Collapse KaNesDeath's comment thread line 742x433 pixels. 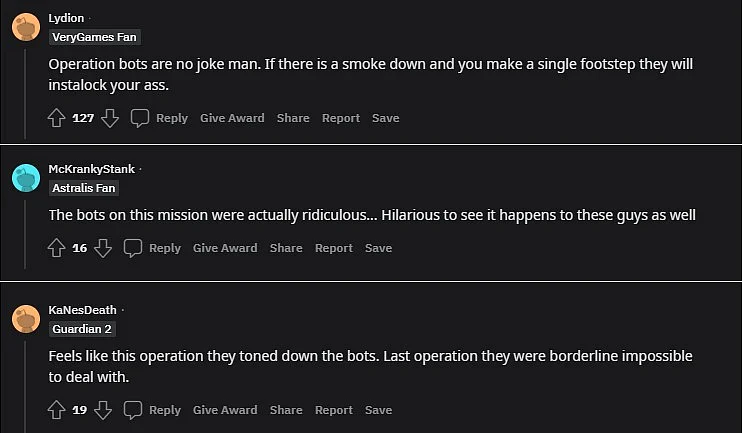click(x=25, y=387)
